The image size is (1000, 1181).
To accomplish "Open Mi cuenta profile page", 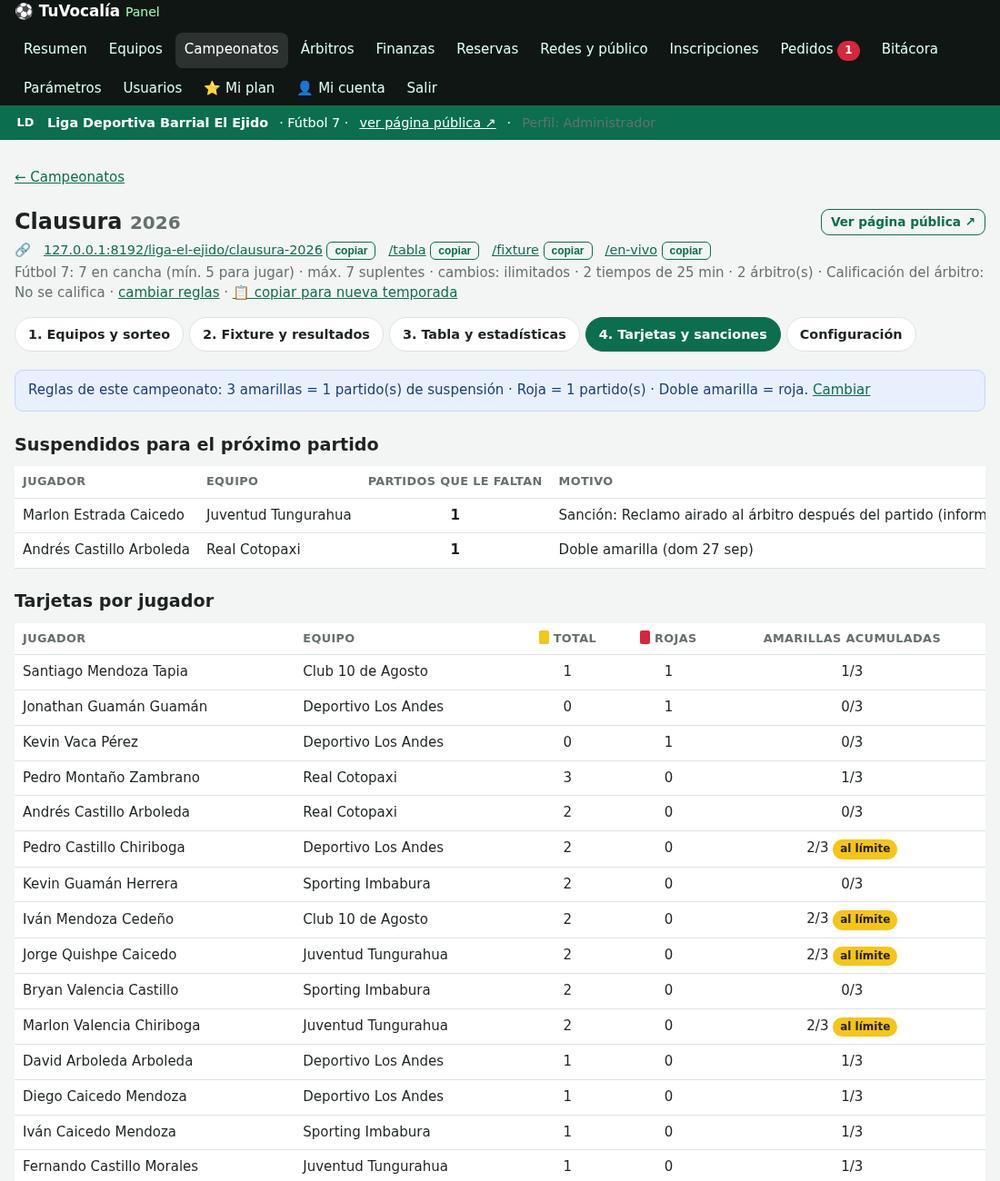I will (x=341, y=88).
